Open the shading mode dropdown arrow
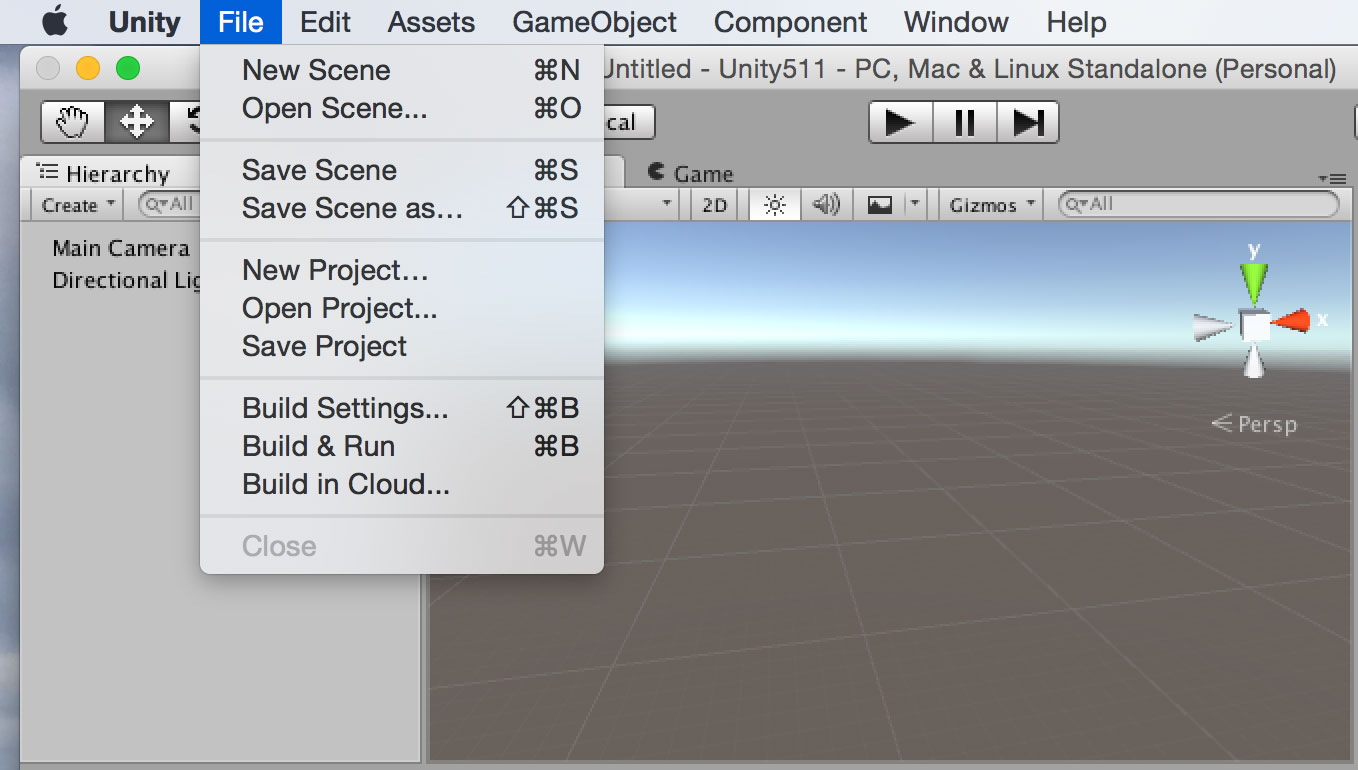 click(667, 204)
